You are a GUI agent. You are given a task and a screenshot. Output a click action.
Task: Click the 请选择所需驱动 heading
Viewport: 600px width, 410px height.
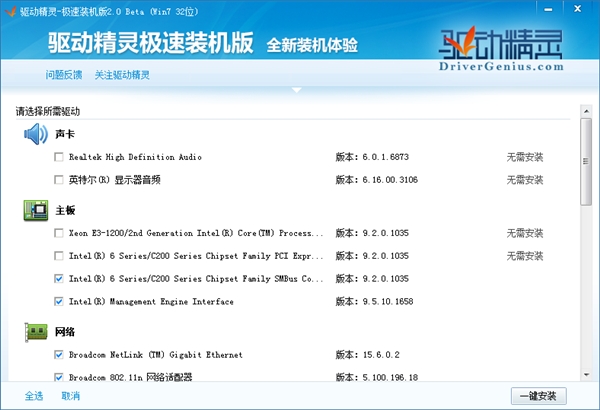[x=48, y=112]
